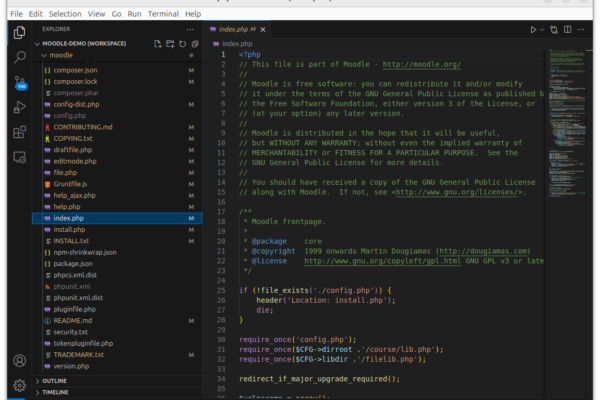This screenshot has width=600, height=400.
Task: Collapse all folders in explorer
Action: pos(195,44)
